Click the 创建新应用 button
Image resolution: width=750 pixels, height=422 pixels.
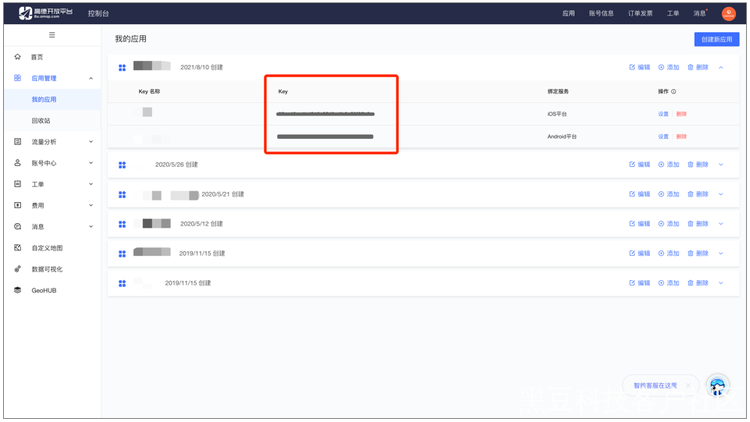pyautogui.click(x=717, y=39)
